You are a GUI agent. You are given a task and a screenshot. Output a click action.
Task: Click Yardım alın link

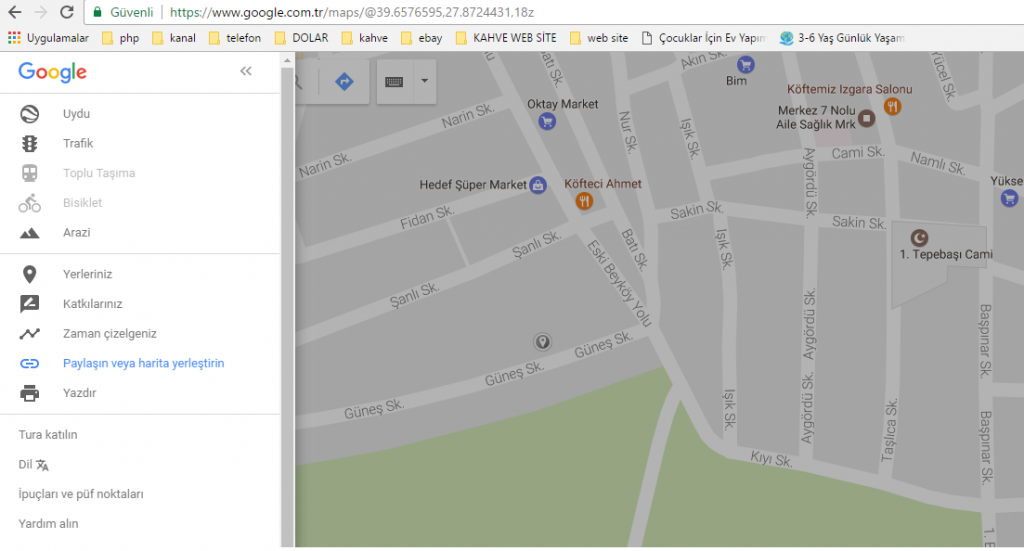48,524
